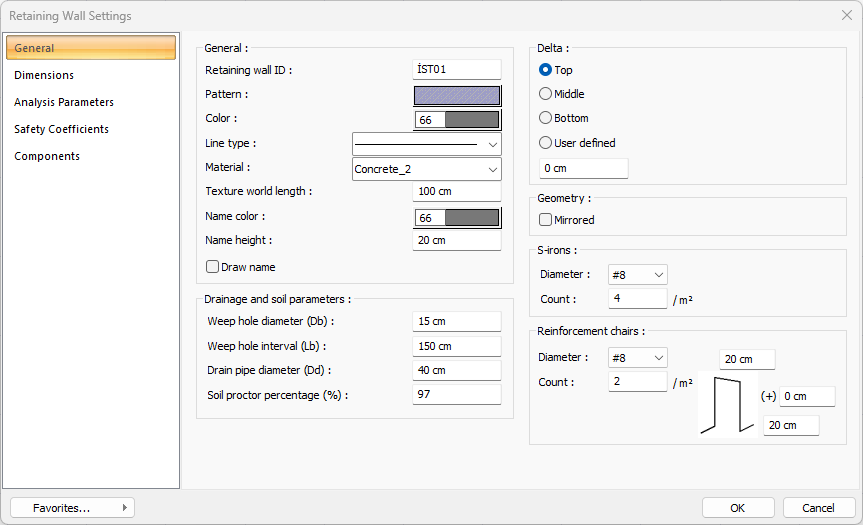
Task: Go to Safety Coefficients page
Action: (x=61, y=129)
